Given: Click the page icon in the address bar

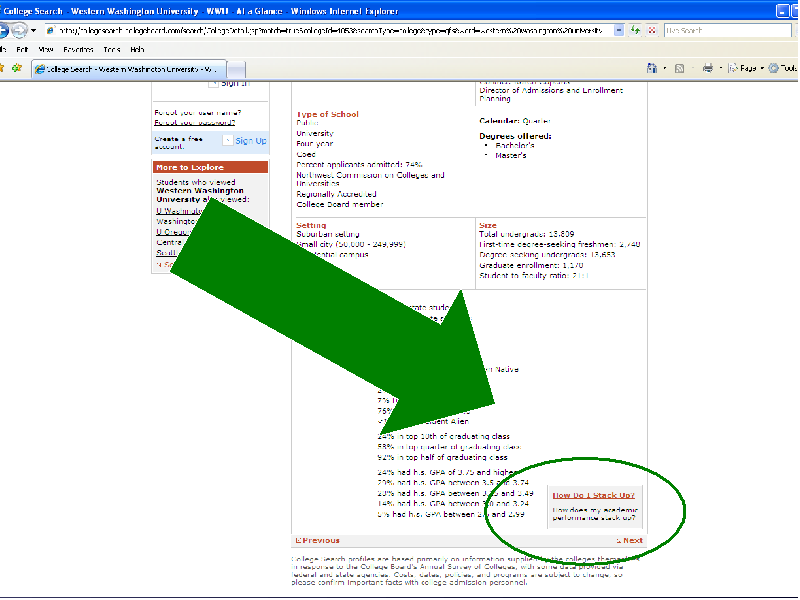Looking at the screenshot, I should pyautogui.click(x=50, y=31).
